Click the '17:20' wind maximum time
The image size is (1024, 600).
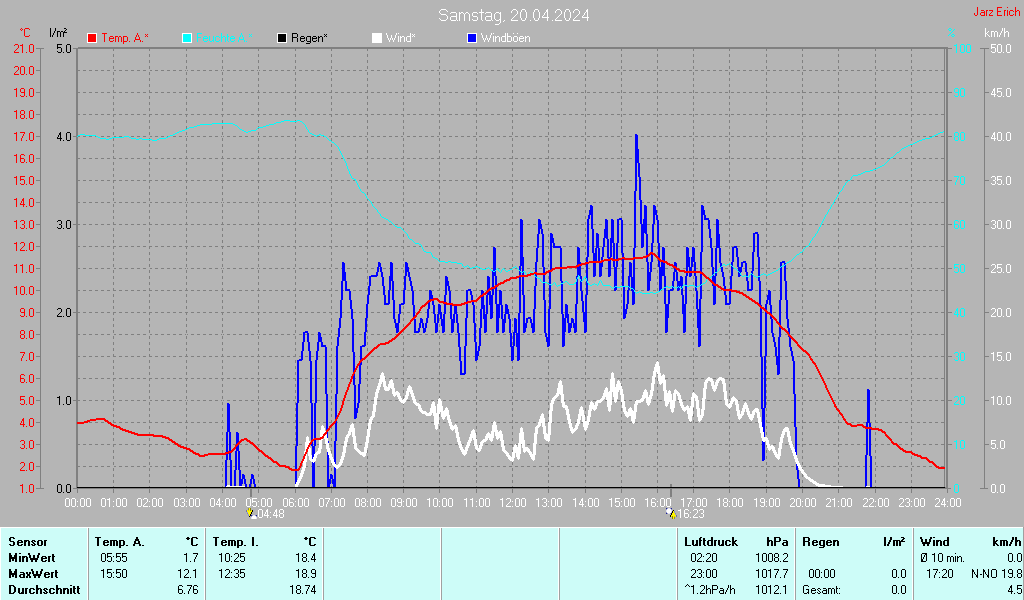point(939,574)
